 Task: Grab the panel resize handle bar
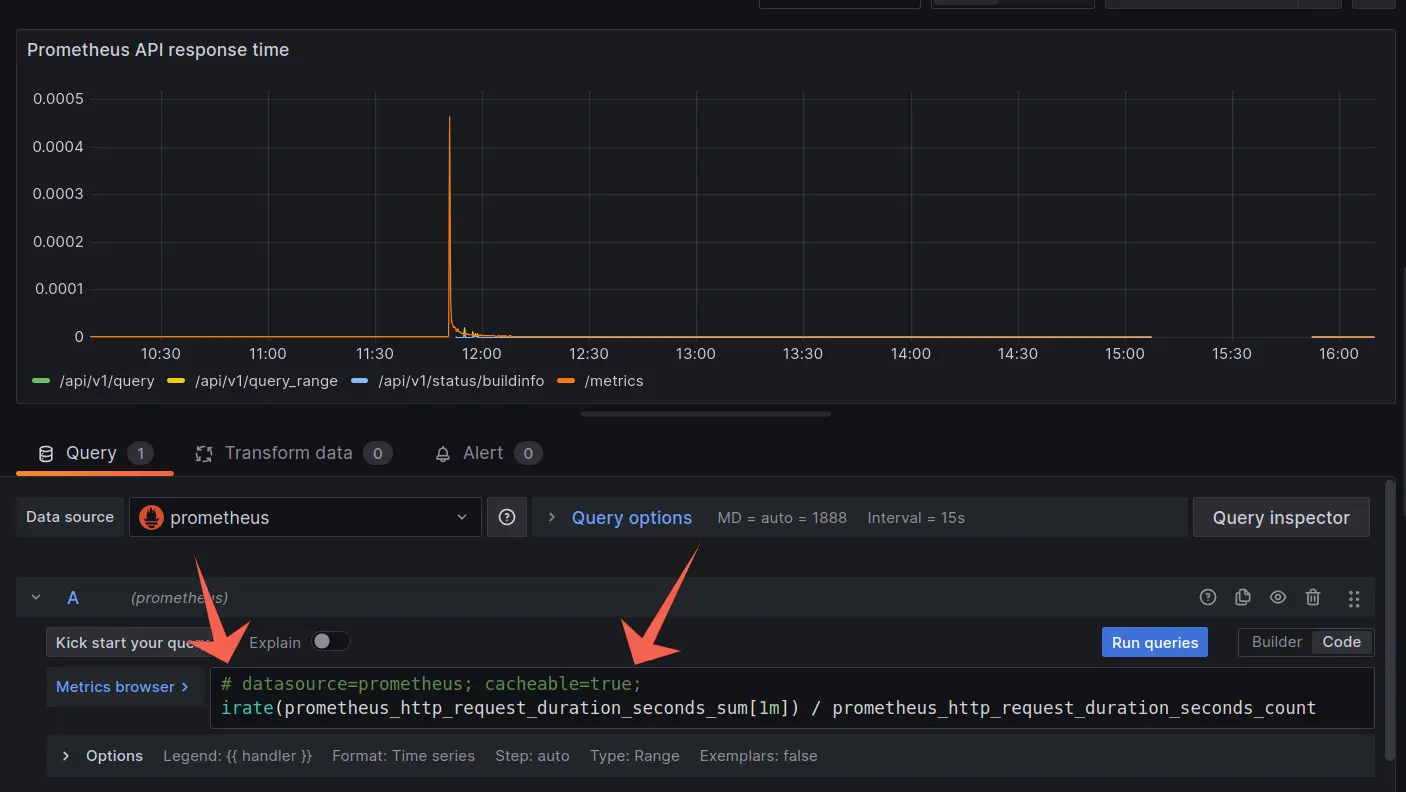tap(706, 414)
